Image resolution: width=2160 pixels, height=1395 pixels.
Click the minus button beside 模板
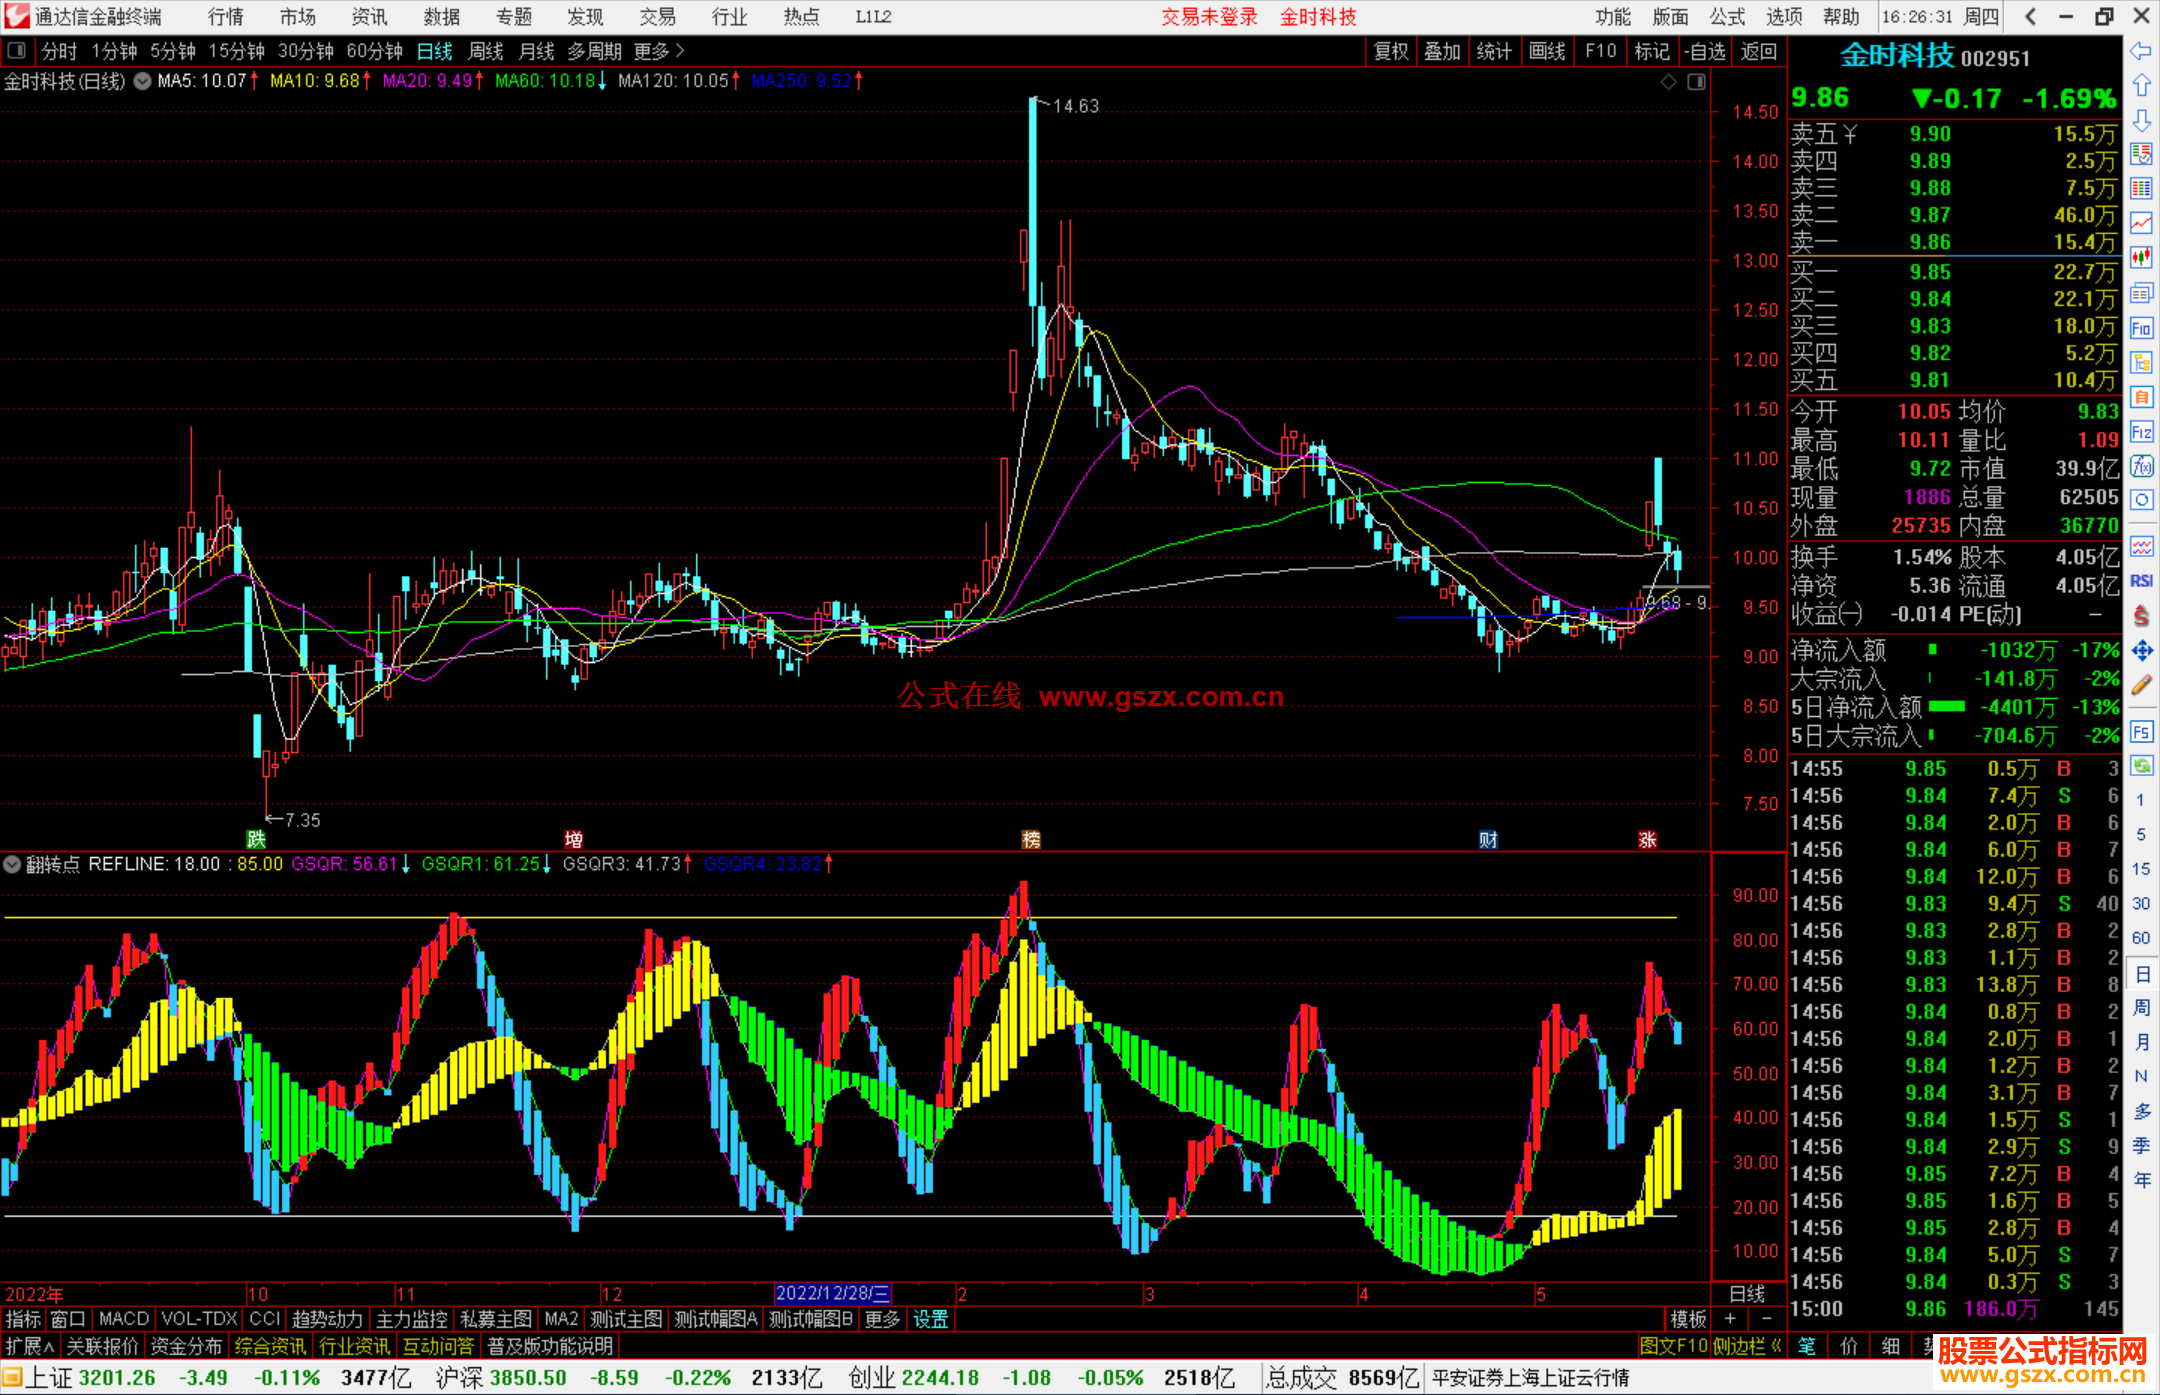coord(1767,1319)
